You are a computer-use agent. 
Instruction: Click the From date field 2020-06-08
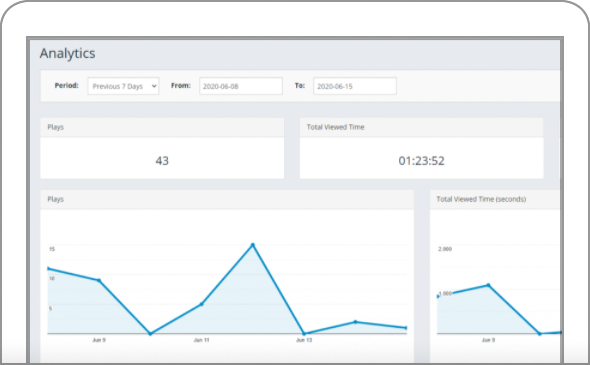[241, 86]
